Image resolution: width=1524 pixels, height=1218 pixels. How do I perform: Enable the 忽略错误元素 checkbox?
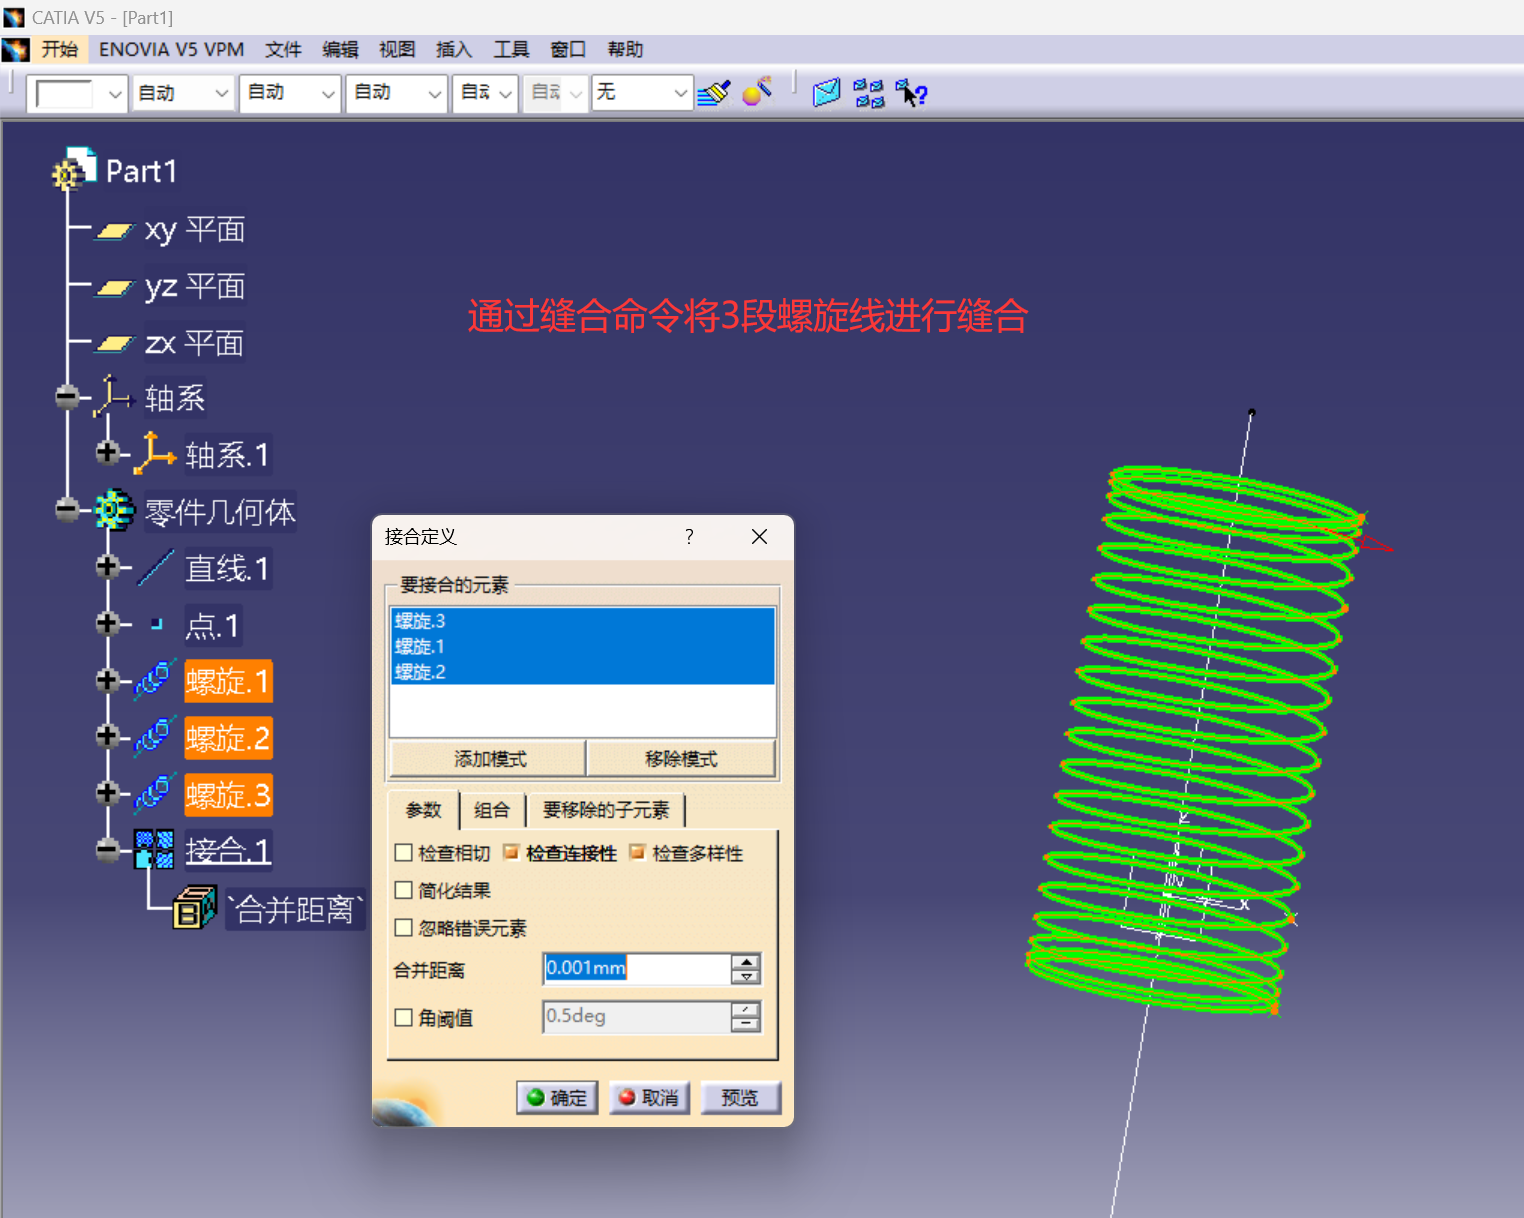tap(404, 928)
